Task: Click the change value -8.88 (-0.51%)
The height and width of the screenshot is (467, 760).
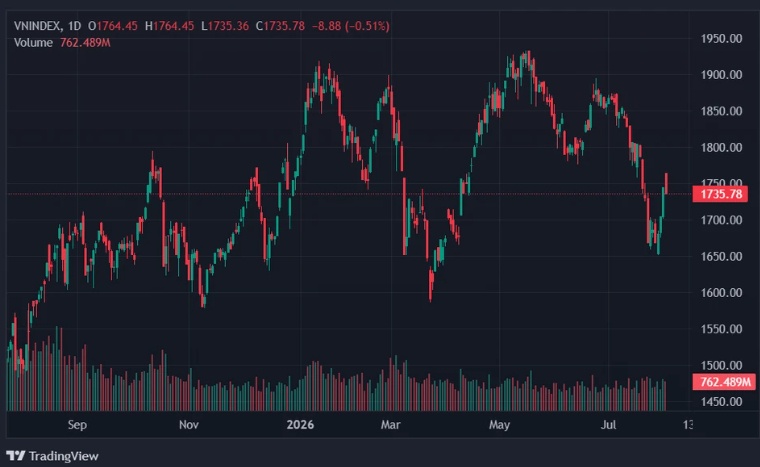Action: coord(350,26)
